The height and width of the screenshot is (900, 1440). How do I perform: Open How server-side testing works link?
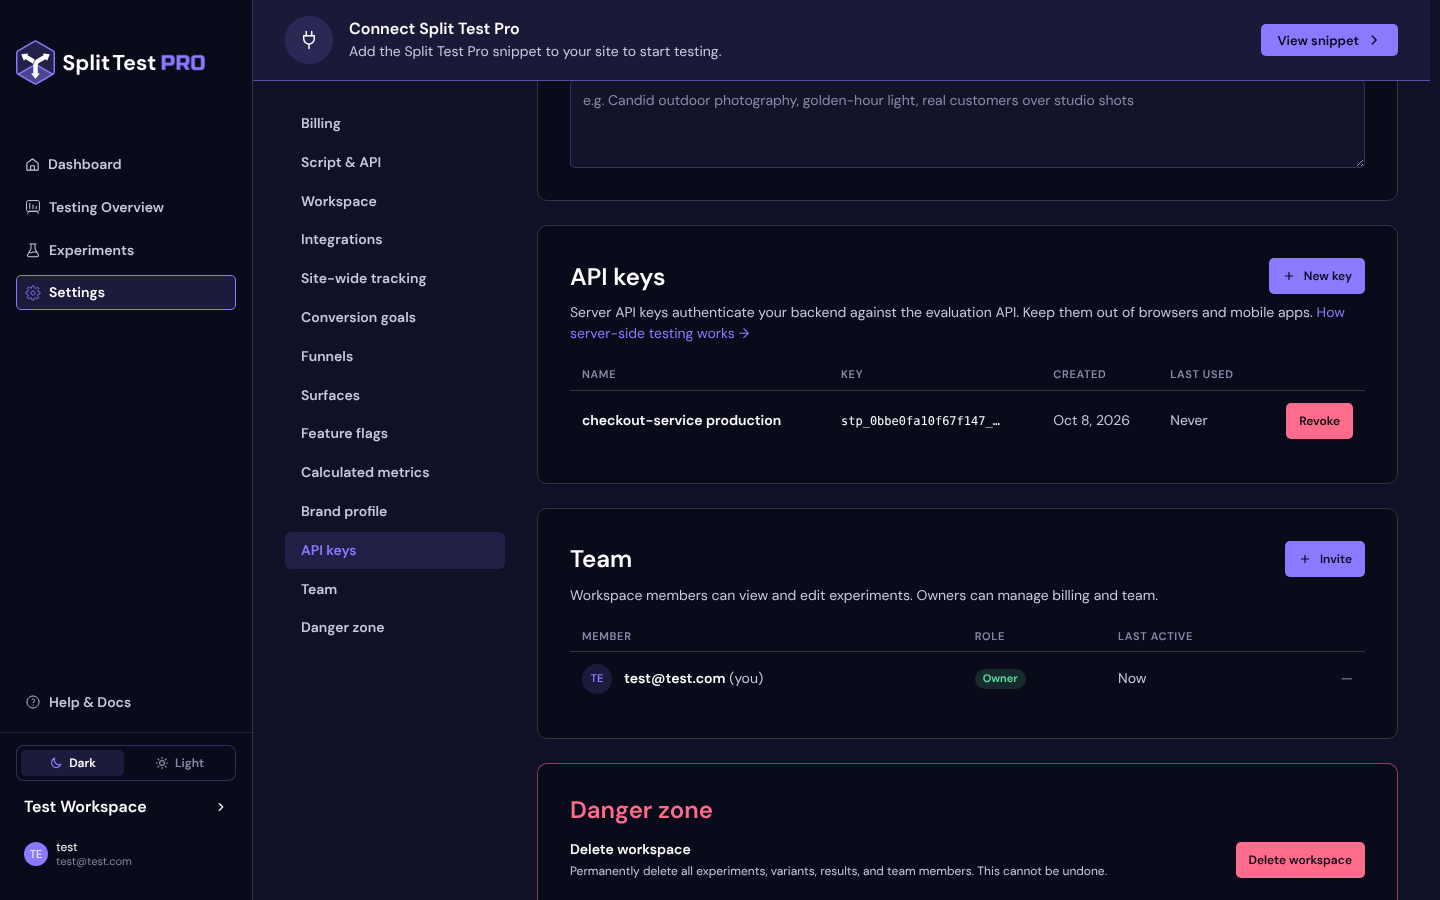pos(660,334)
